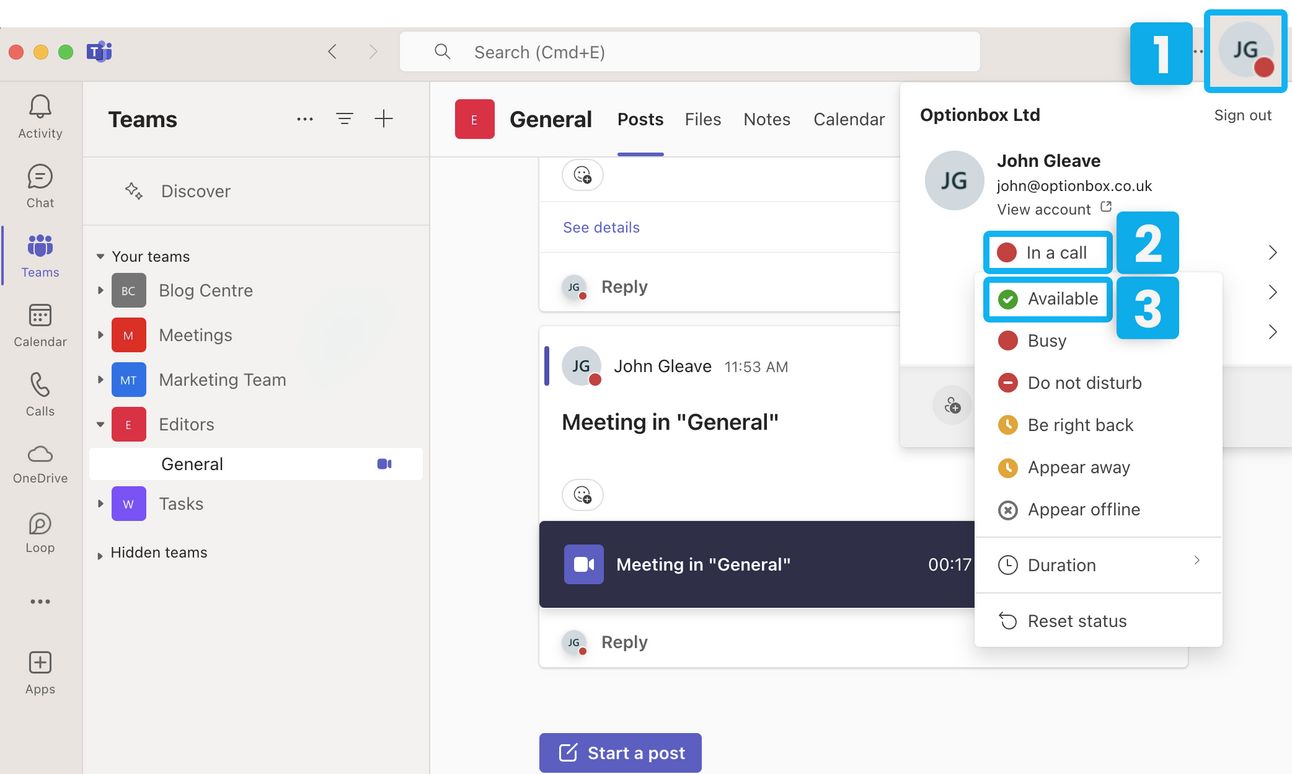
Task: Collapse the Your teams section
Action: (100, 257)
